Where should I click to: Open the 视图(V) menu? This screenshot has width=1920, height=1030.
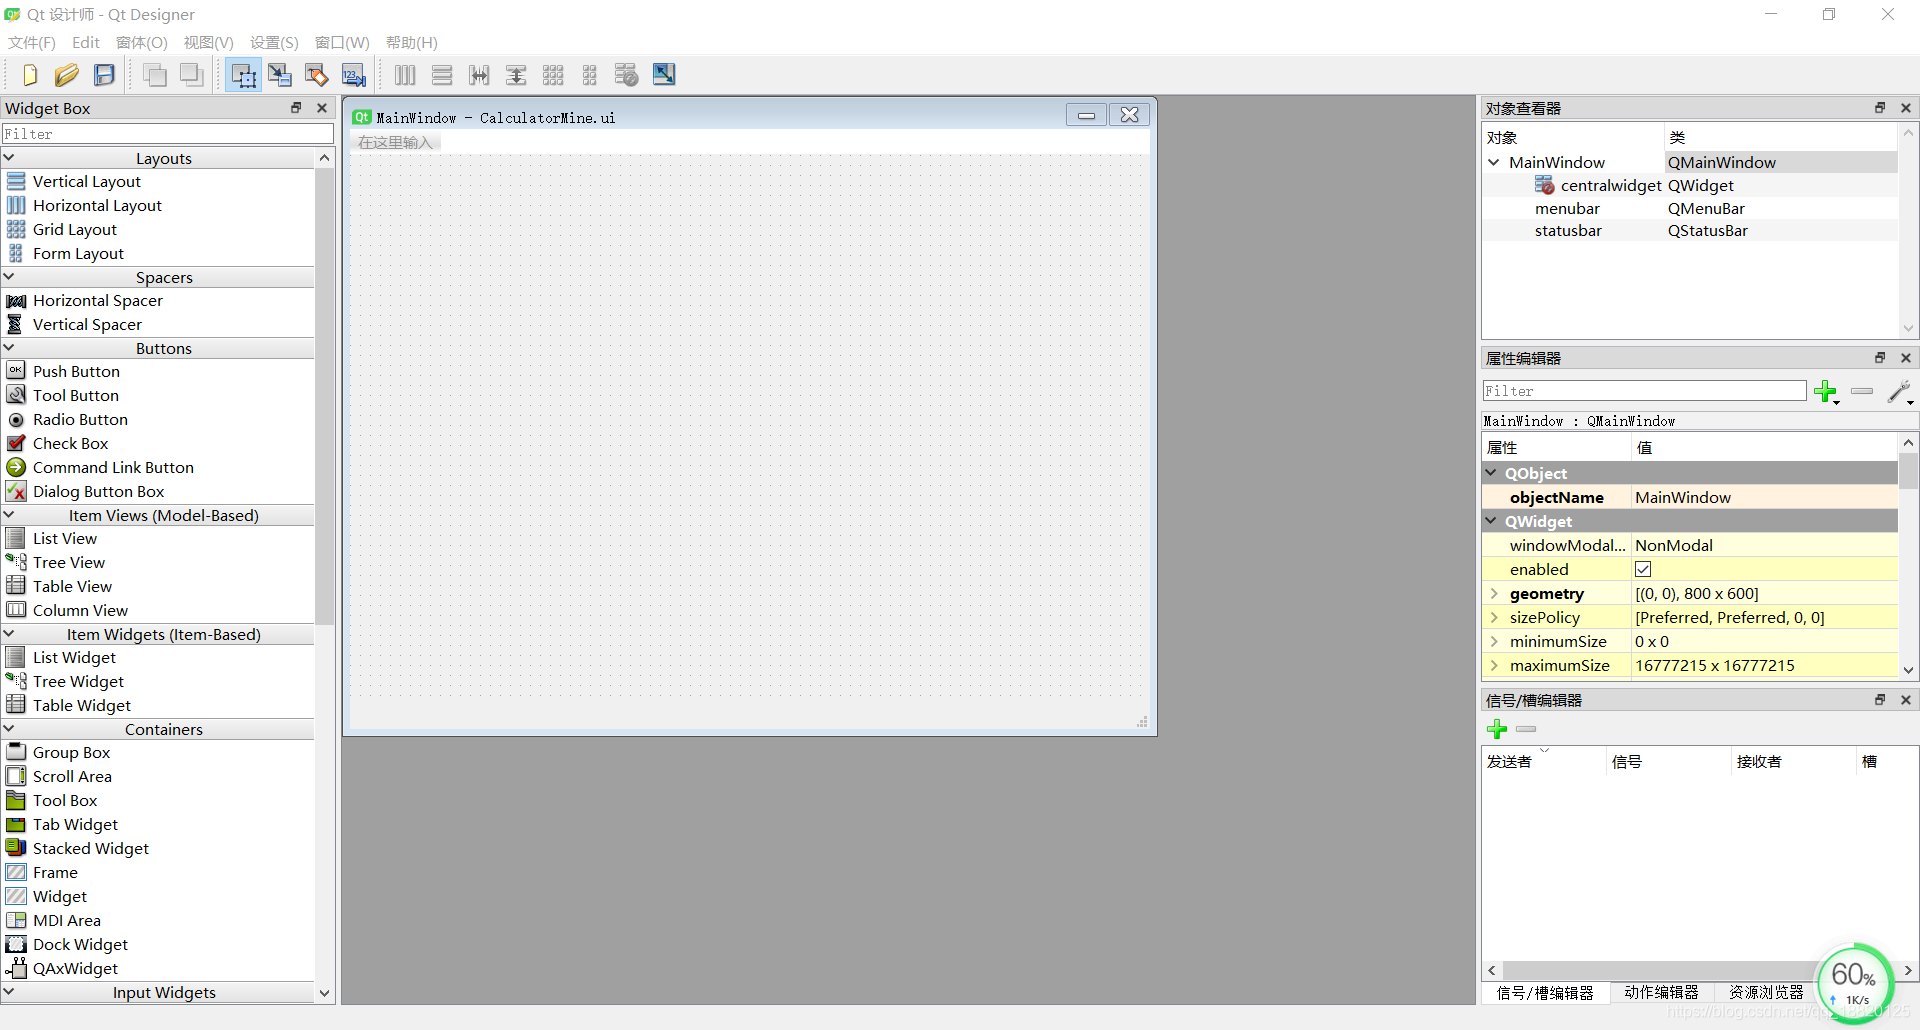208,42
